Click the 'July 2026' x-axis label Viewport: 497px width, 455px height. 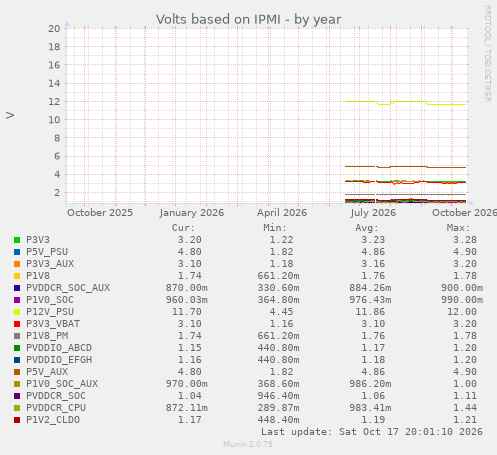click(373, 213)
